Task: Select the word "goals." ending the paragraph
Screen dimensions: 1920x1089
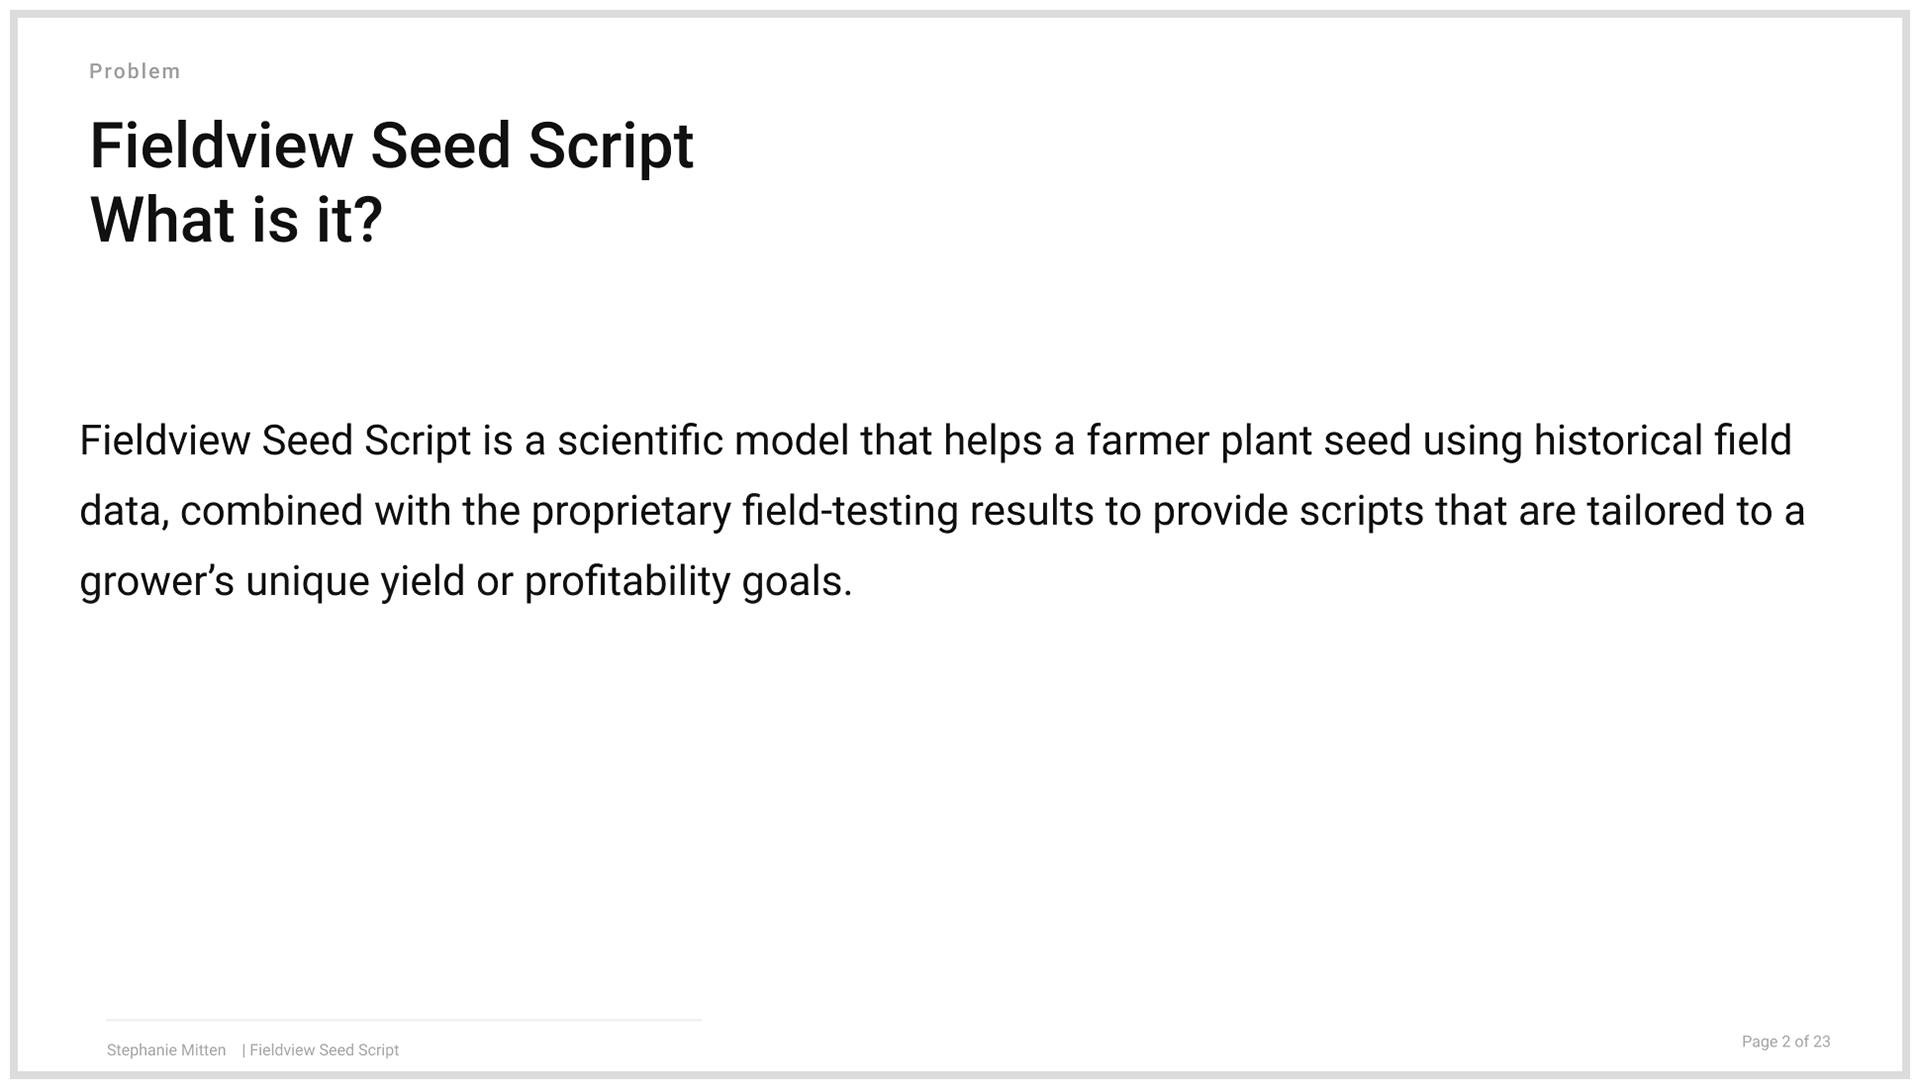Action: pyautogui.click(x=797, y=582)
